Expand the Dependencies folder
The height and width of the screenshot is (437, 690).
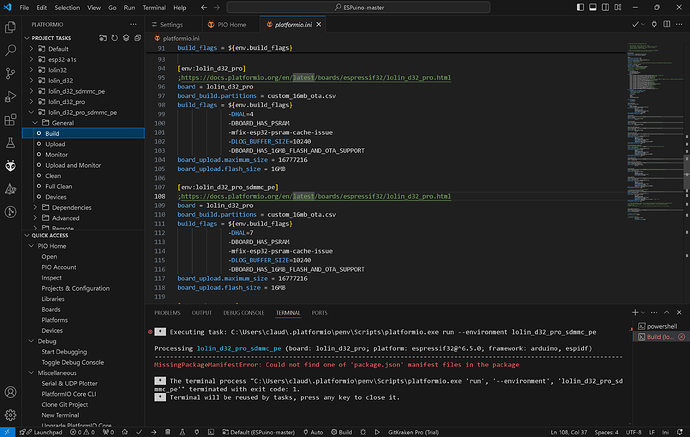(35, 207)
